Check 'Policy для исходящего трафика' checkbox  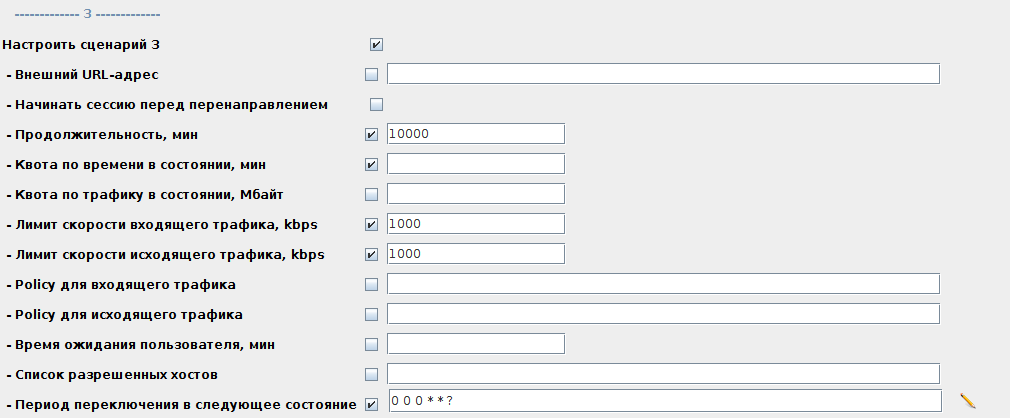point(372,314)
